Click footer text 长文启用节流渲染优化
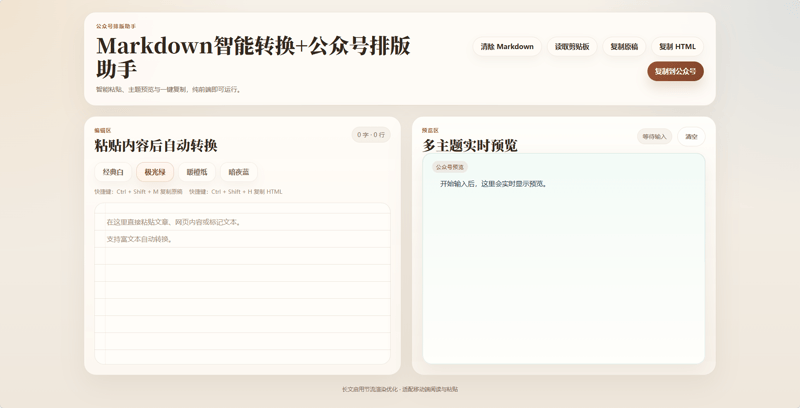This screenshot has height=408, width=800. 370,389
